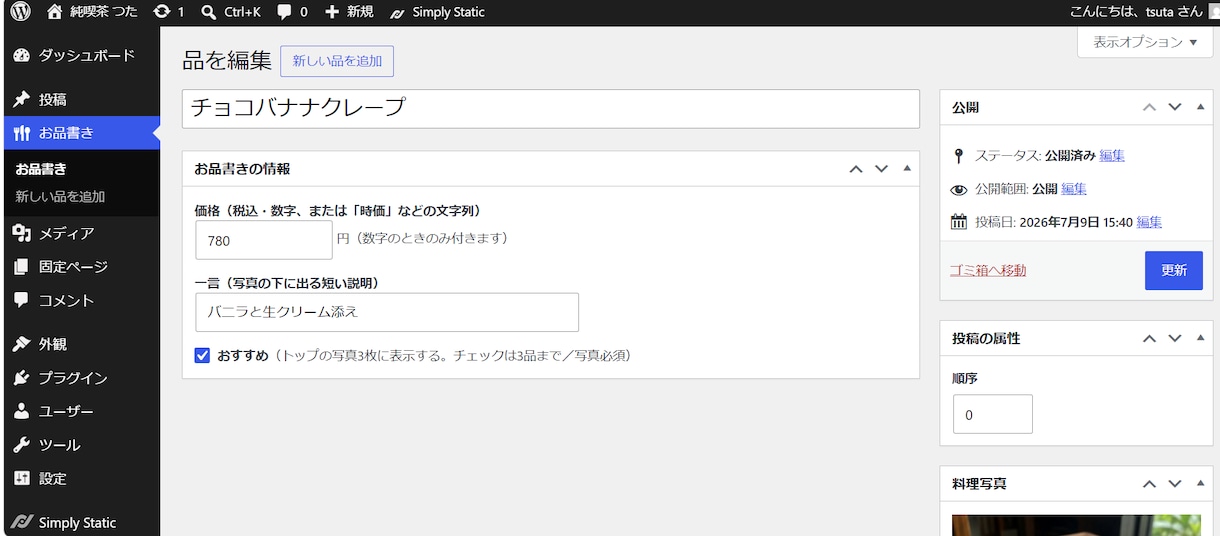Collapse the 公開 panel
This screenshot has width=1220, height=536.
[x=1200, y=106]
